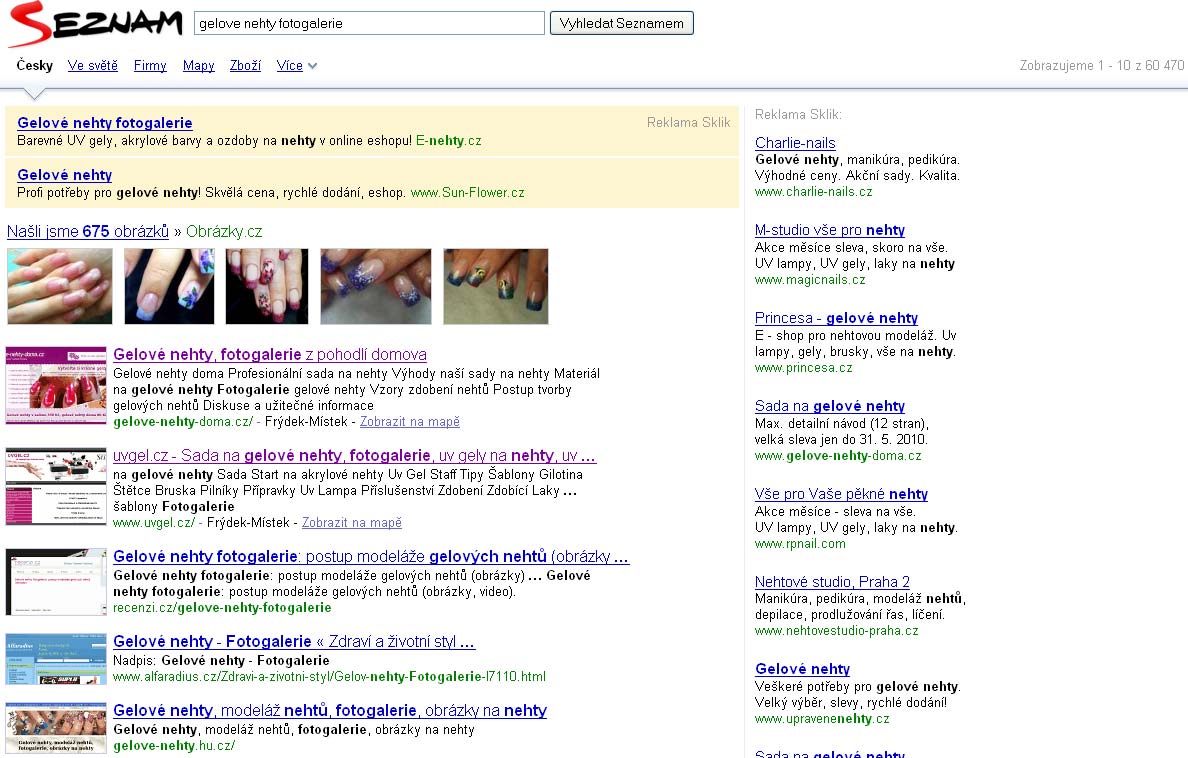Open the Mapy tab
This screenshot has height=758, width=1188.
(x=199, y=65)
